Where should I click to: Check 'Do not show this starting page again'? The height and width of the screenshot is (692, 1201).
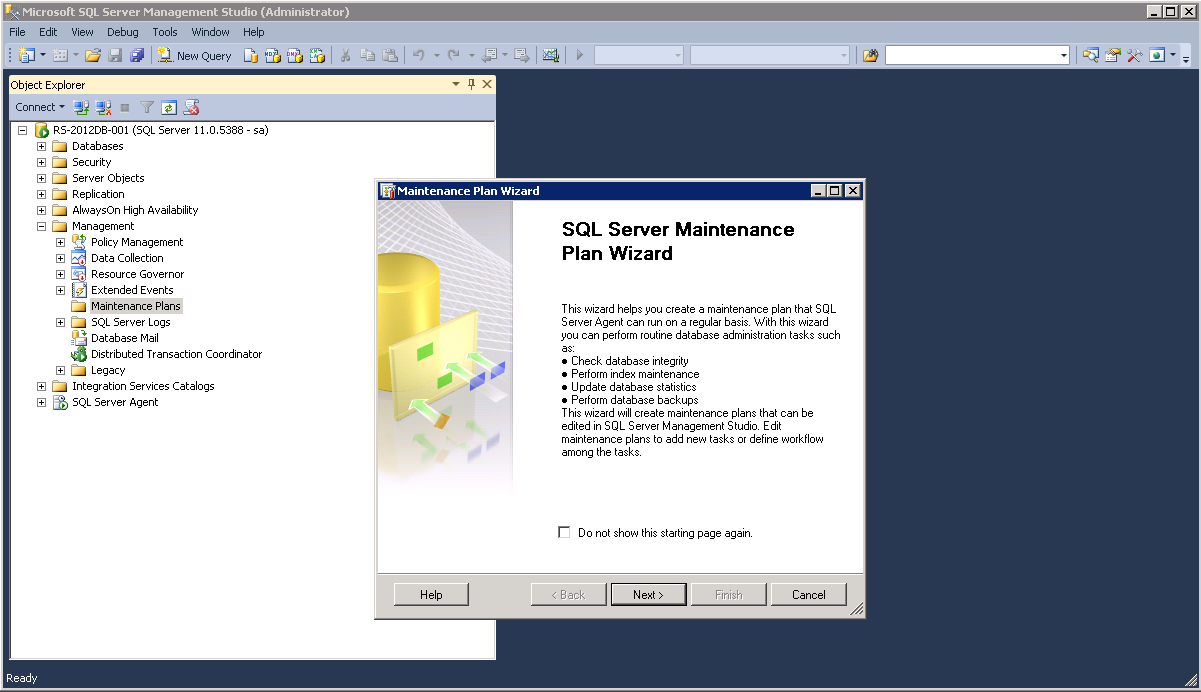(564, 533)
